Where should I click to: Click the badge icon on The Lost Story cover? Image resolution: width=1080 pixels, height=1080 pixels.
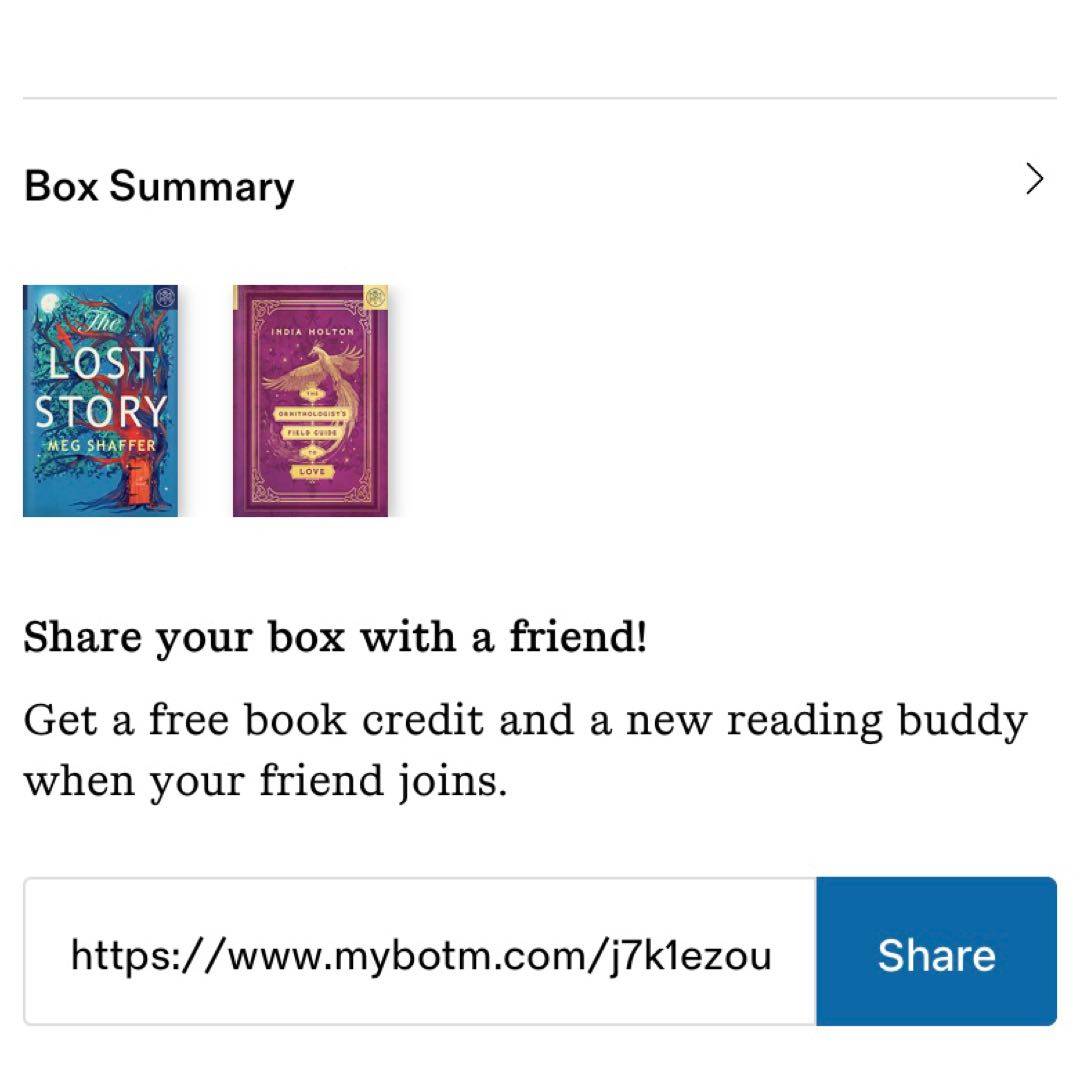(x=167, y=297)
